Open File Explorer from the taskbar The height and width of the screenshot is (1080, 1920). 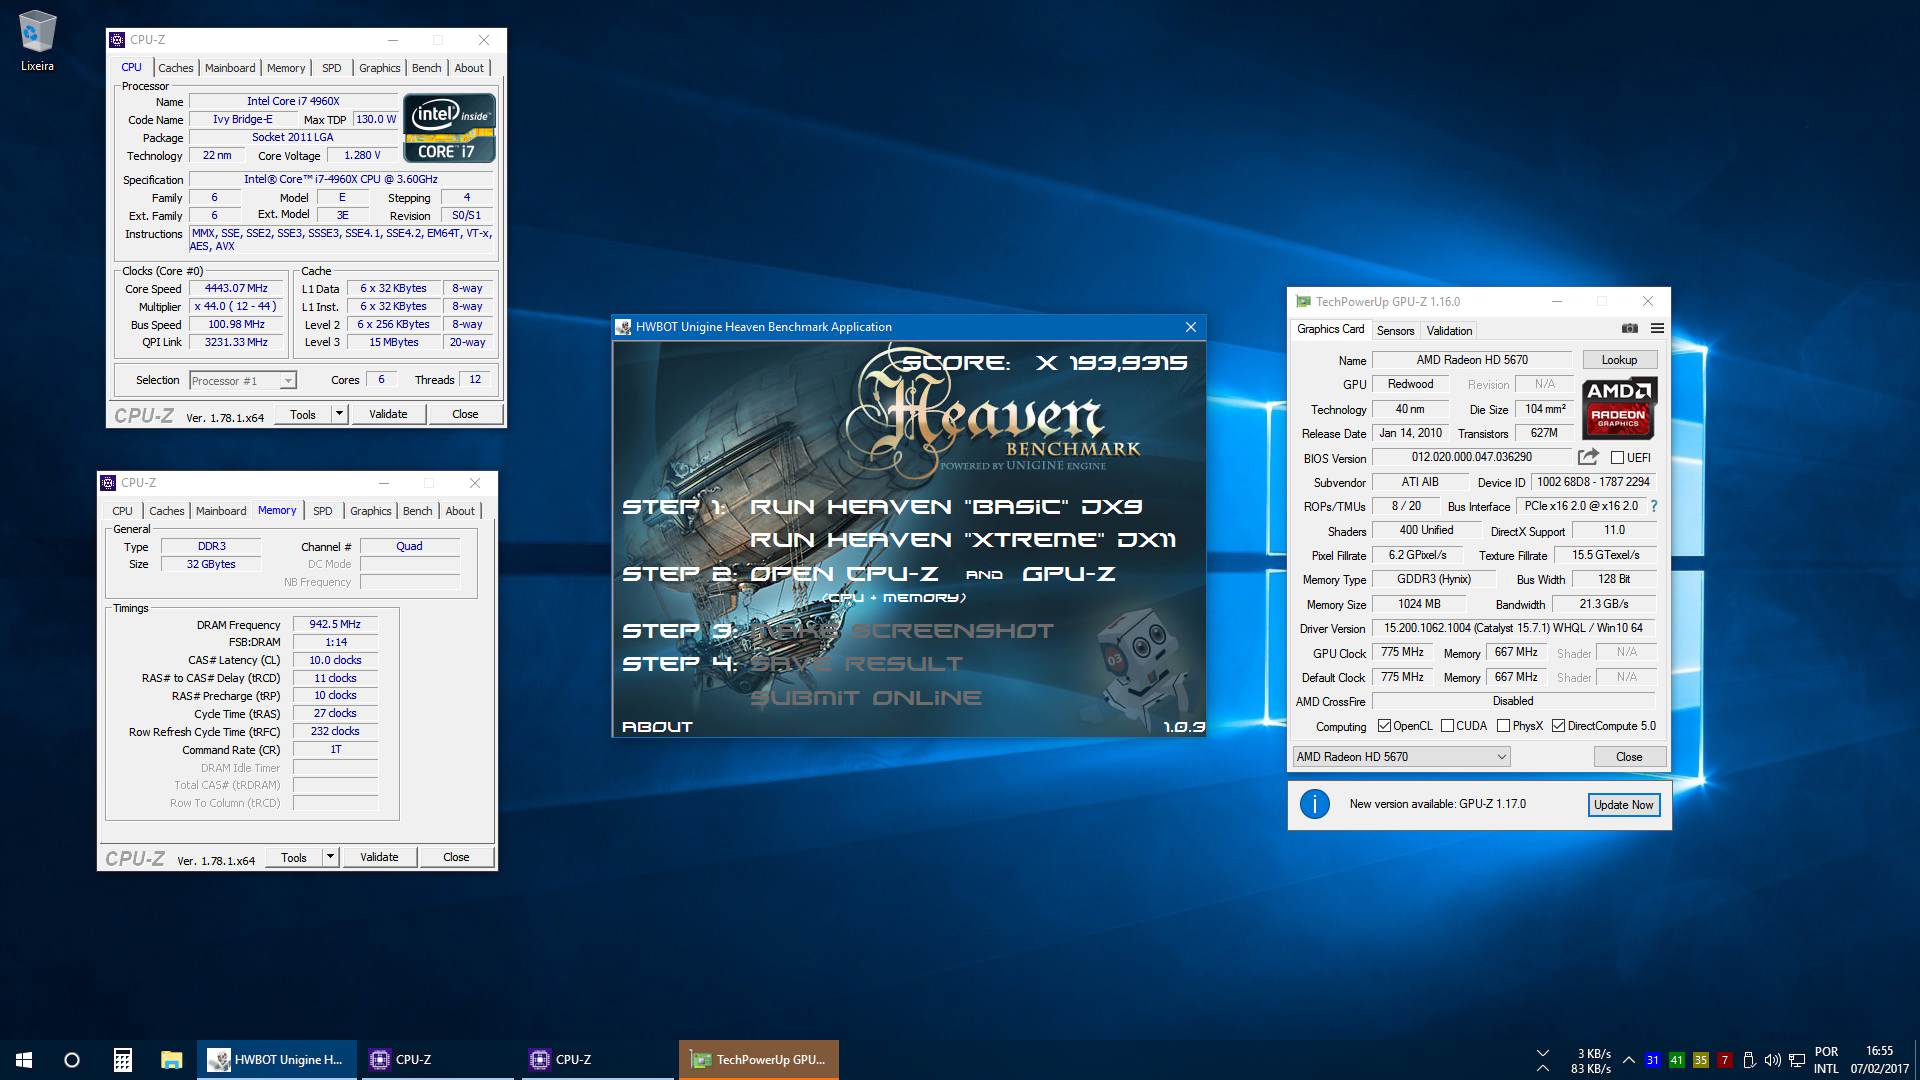point(172,1060)
